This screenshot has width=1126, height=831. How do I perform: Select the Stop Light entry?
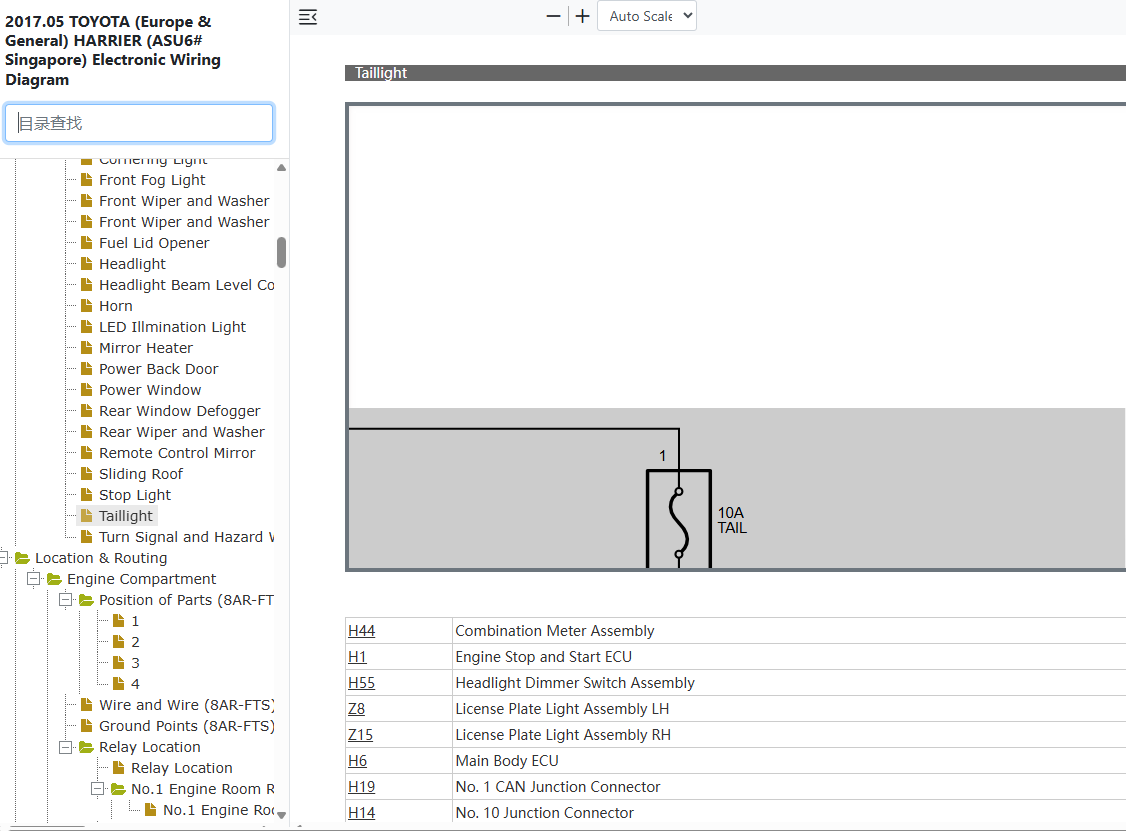click(x=135, y=495)
